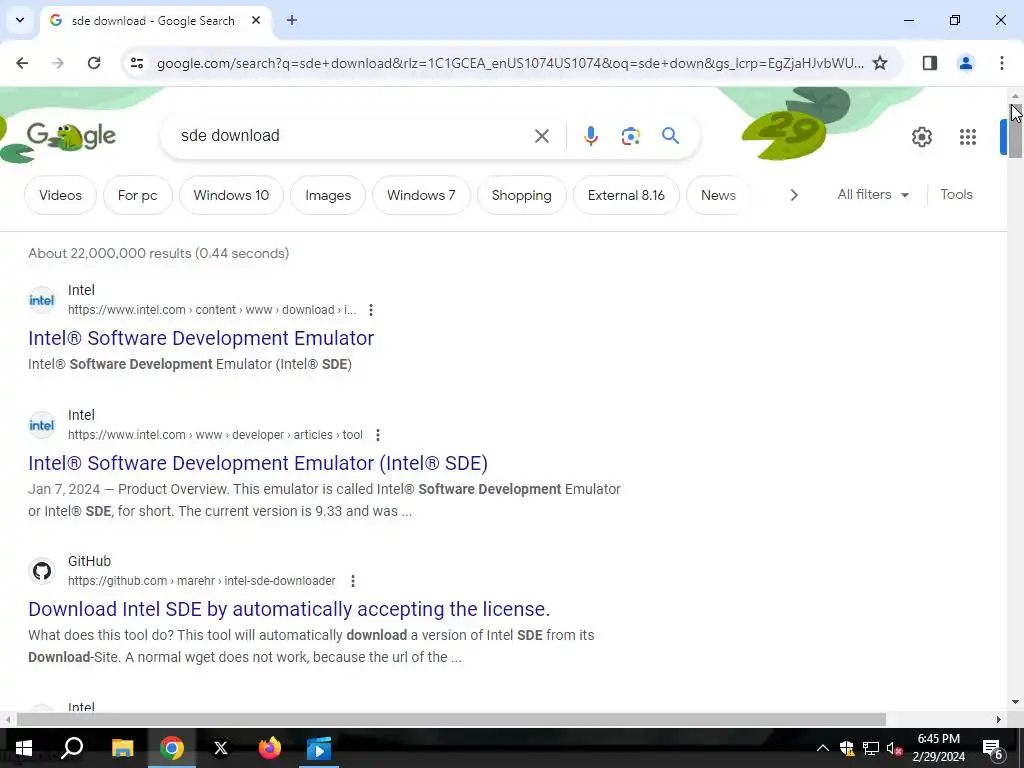
Task: Close the sde download tab
Action: (x=256, y=20)
